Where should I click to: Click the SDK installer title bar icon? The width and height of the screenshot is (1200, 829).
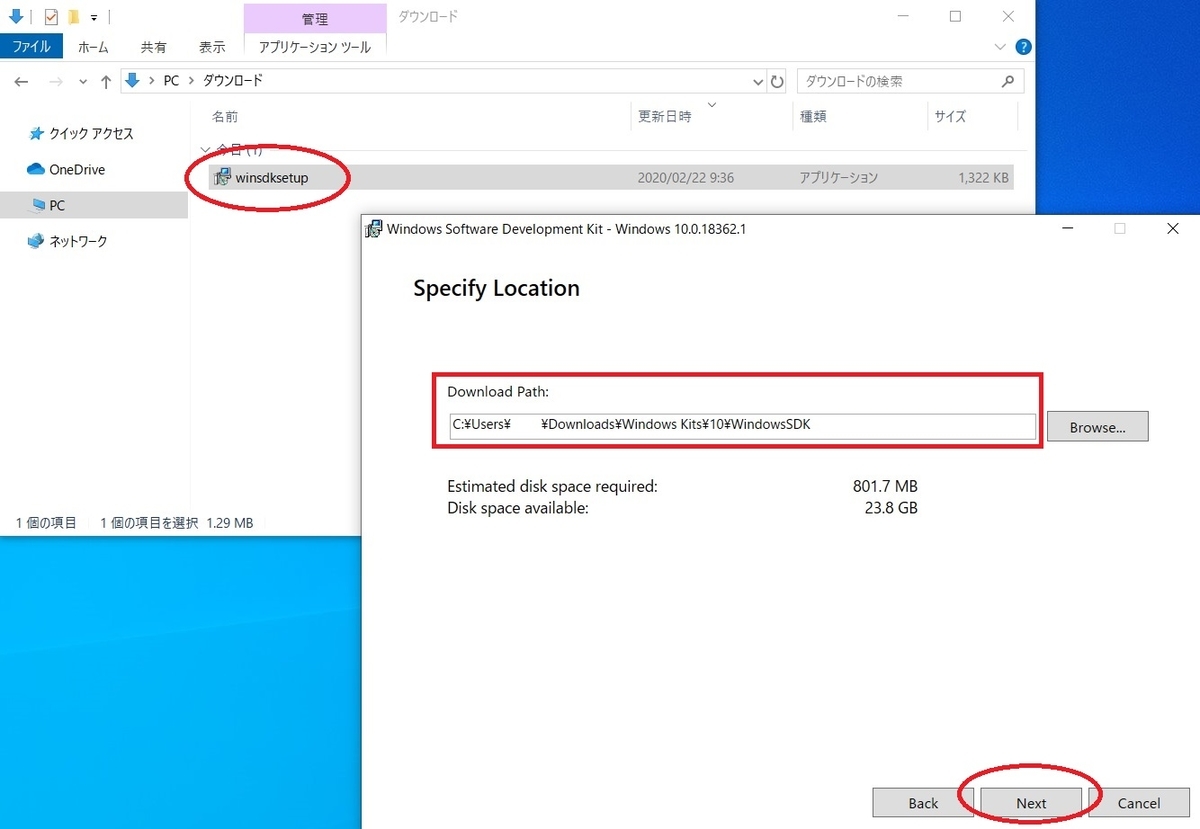click(374, 228)
